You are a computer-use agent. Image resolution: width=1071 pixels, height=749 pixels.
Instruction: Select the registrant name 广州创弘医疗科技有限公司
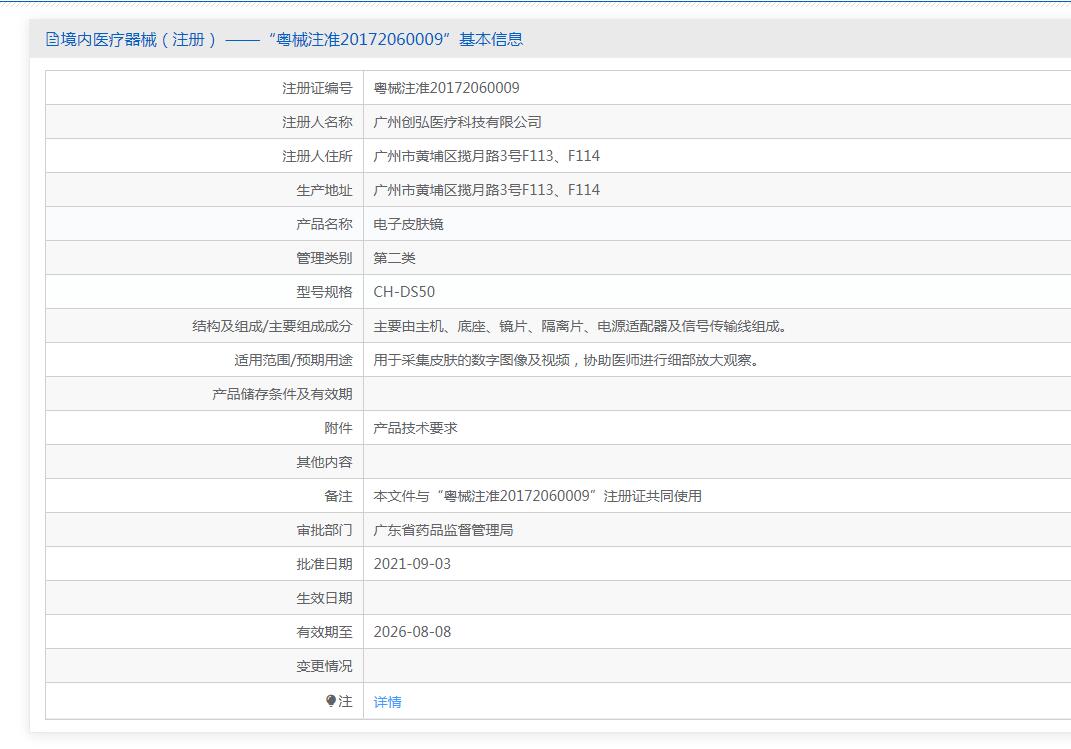(457, 122)
